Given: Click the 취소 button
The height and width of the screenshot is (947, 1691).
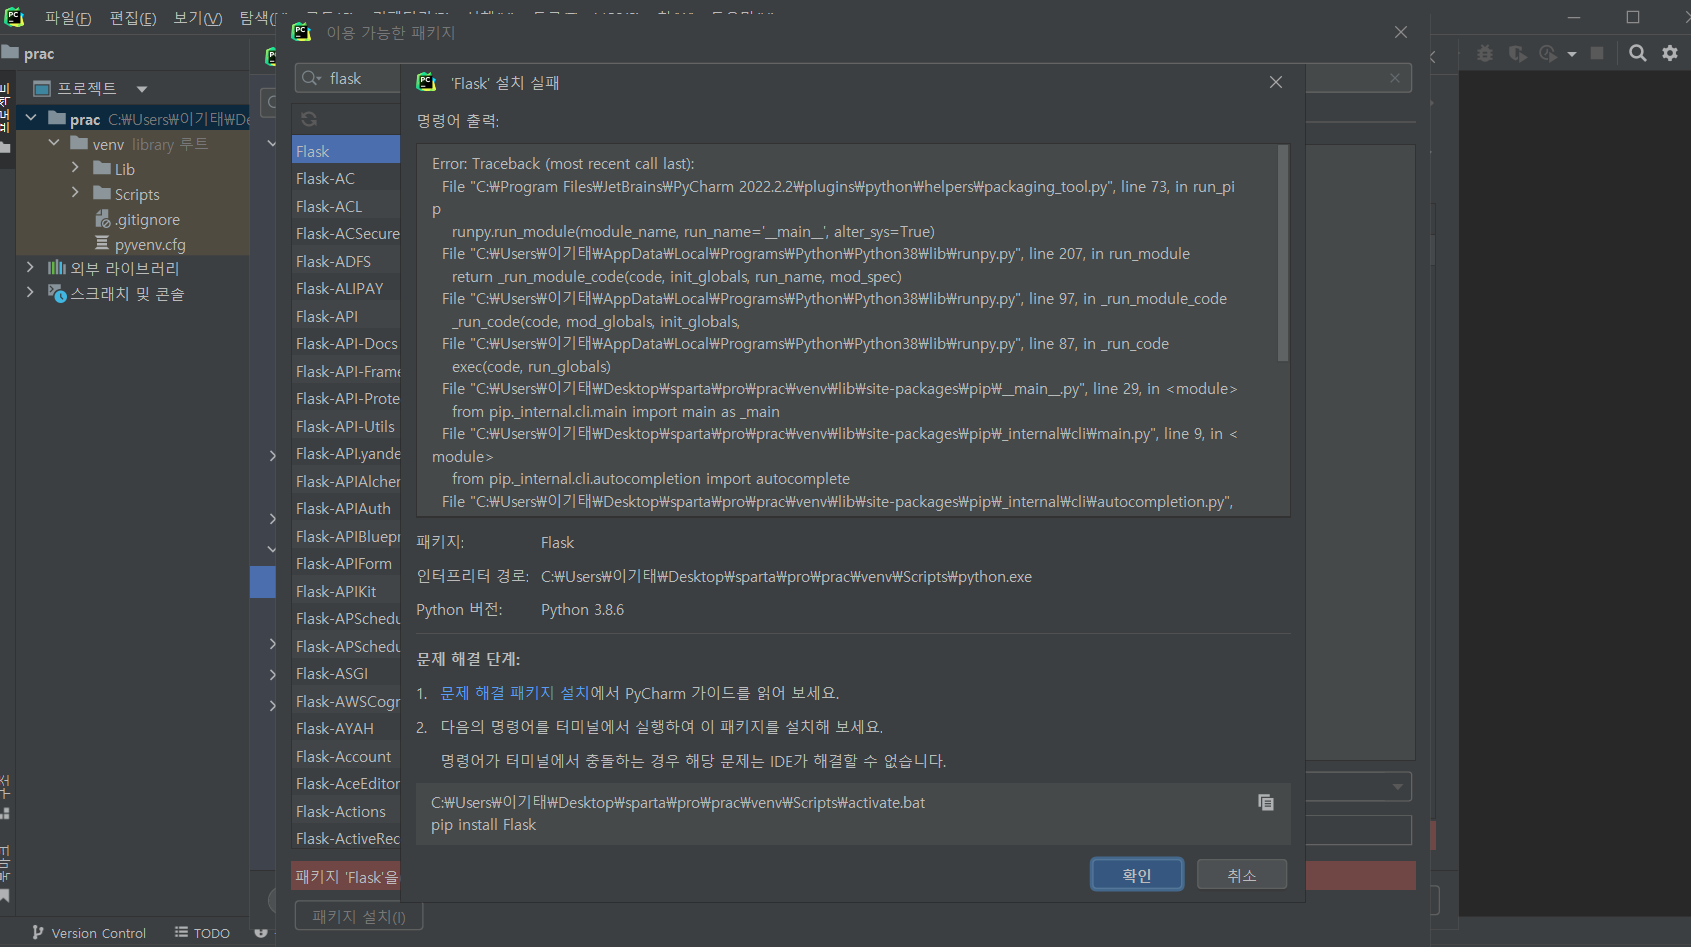Looking at the screenshot, I should tap(1242, 875).
